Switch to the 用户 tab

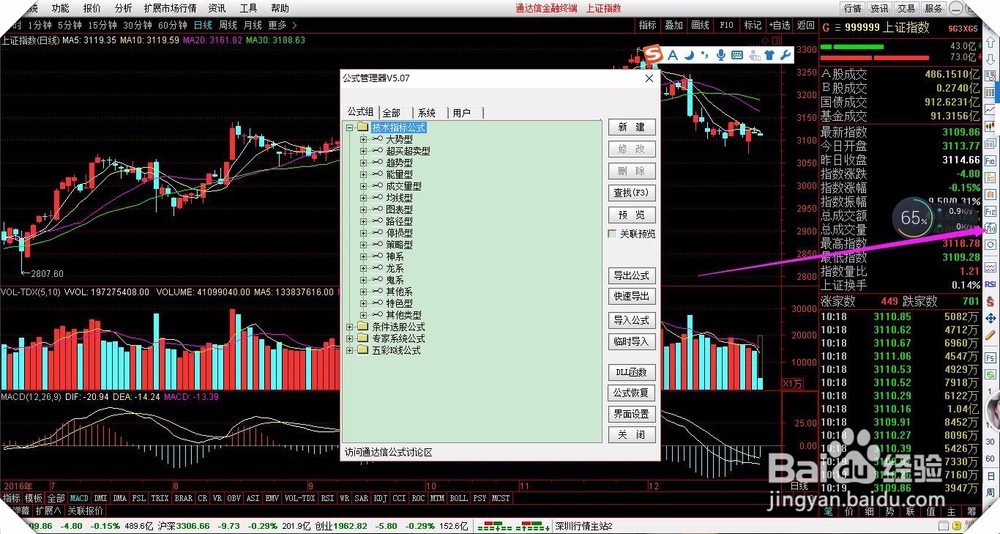pyautogui.click(x=462, y=113)
